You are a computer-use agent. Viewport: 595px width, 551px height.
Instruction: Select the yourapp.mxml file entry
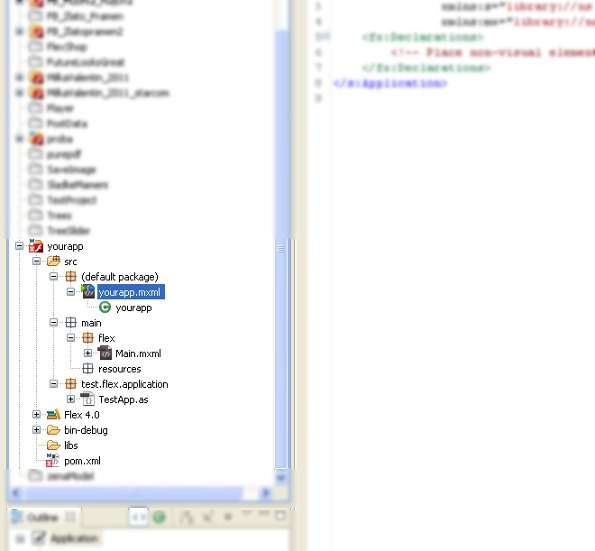point(131,292)
